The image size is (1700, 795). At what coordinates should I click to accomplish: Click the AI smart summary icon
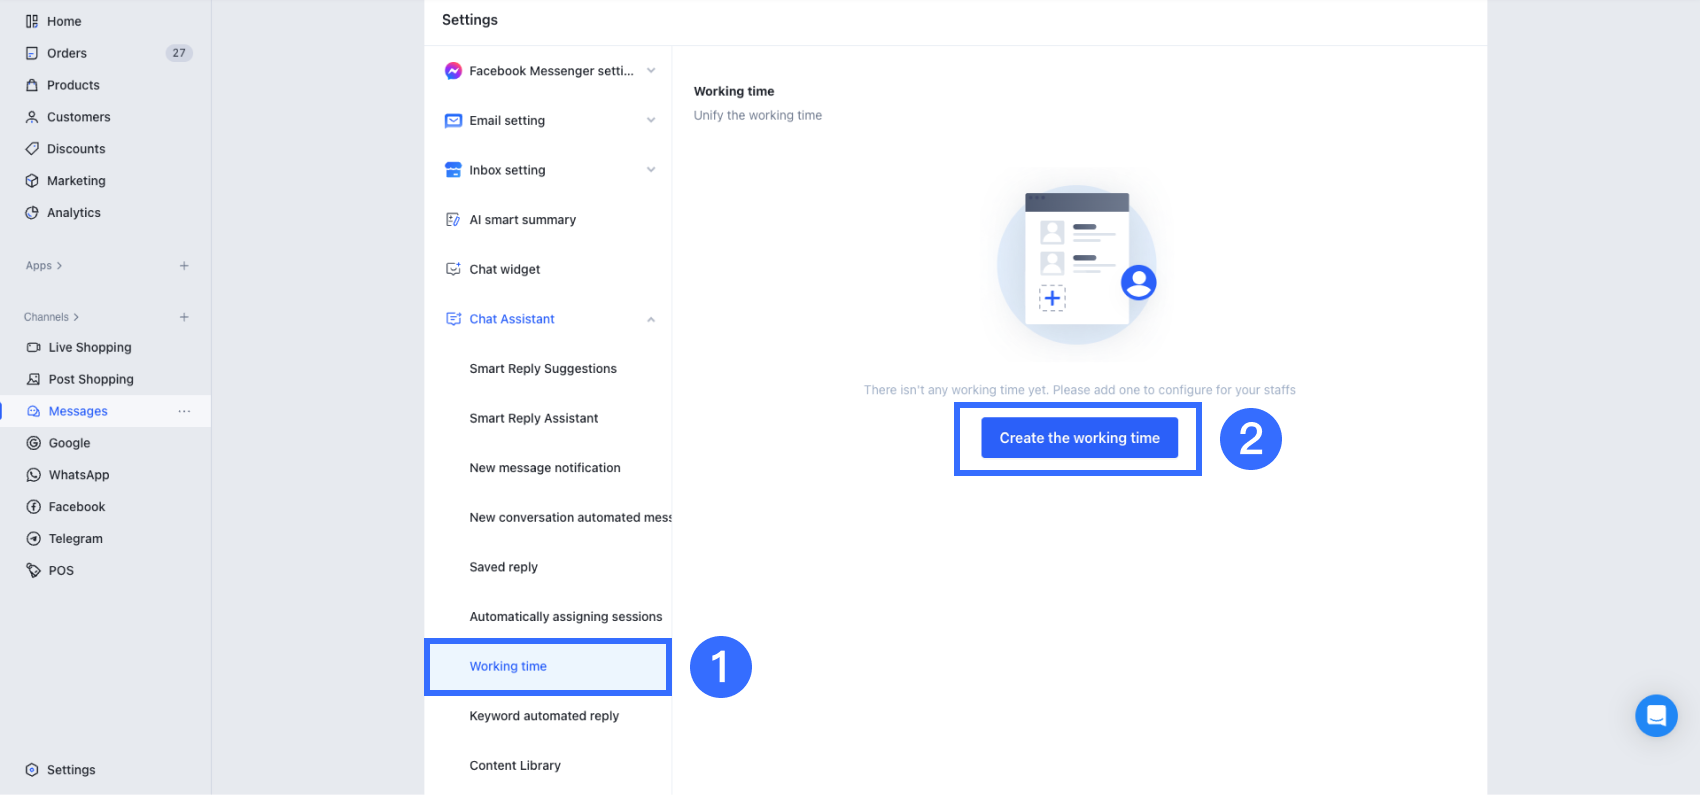point(453,220)
